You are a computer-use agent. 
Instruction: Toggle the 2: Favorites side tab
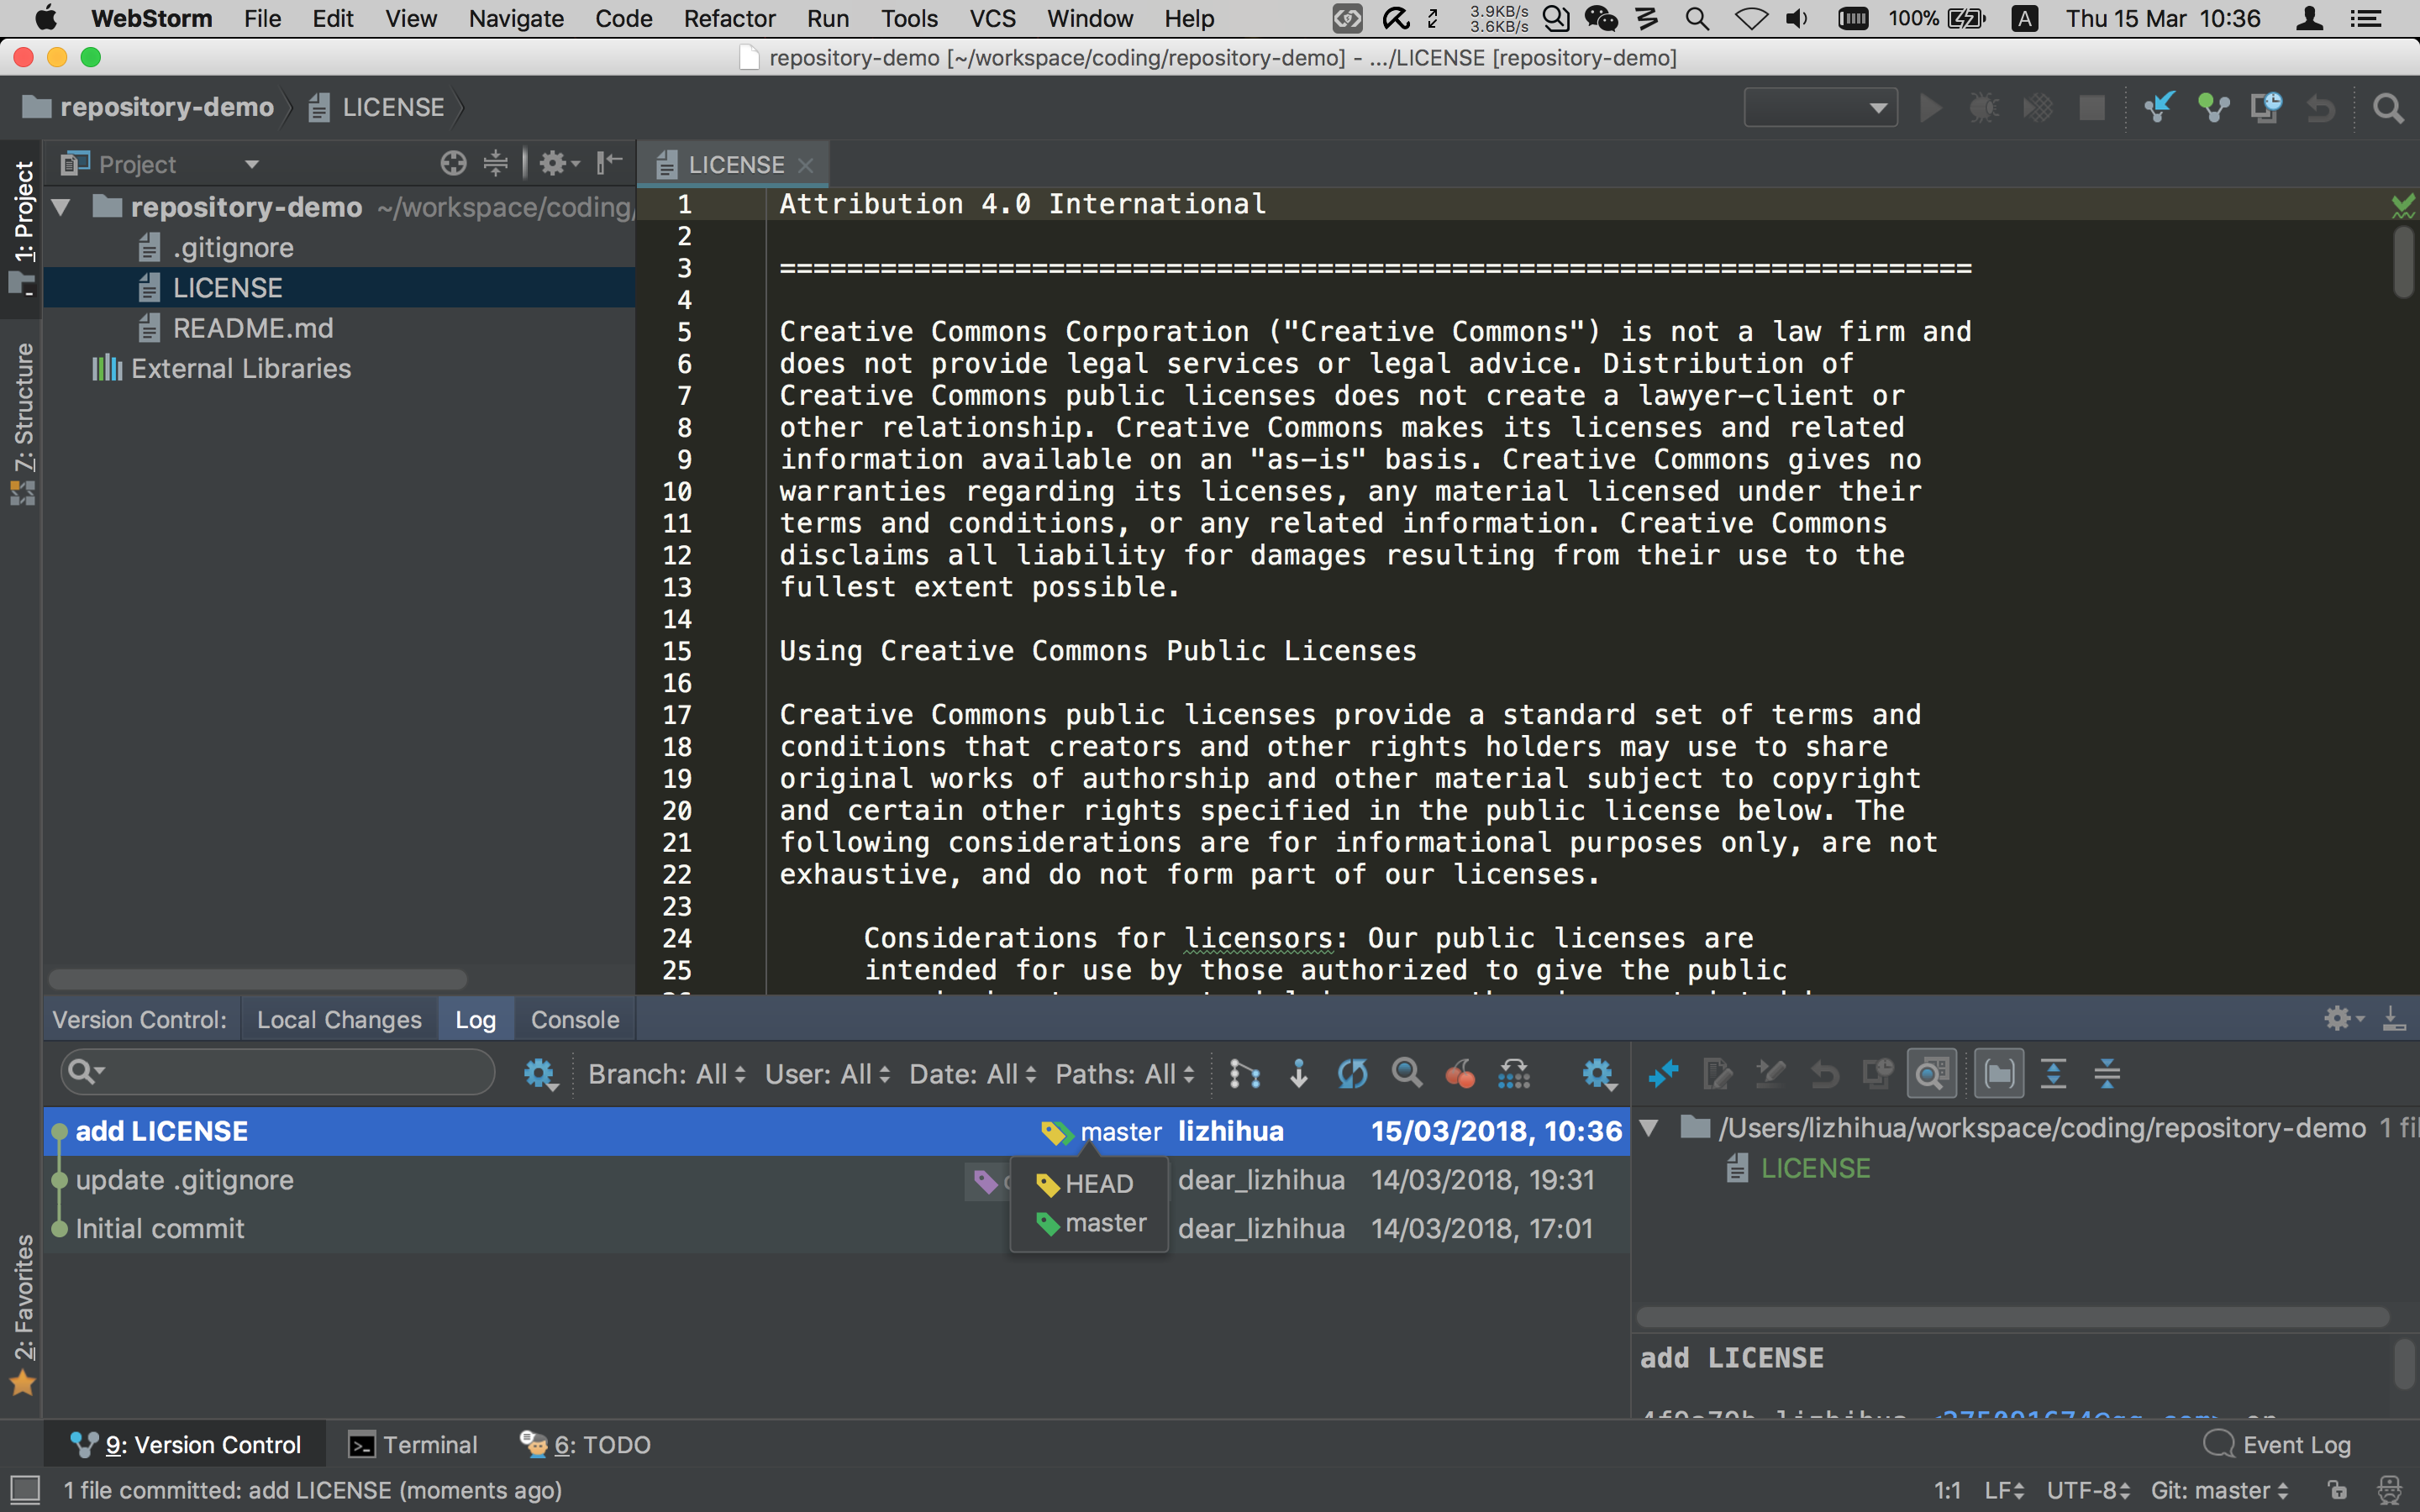coord(21,1314)
